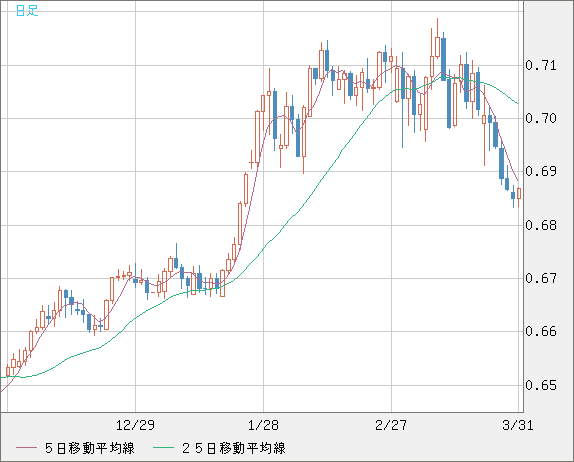The height and width of the screenshot is (462, 574).
Task: Select the 0.68 price axis label
Action: point(541,225)
